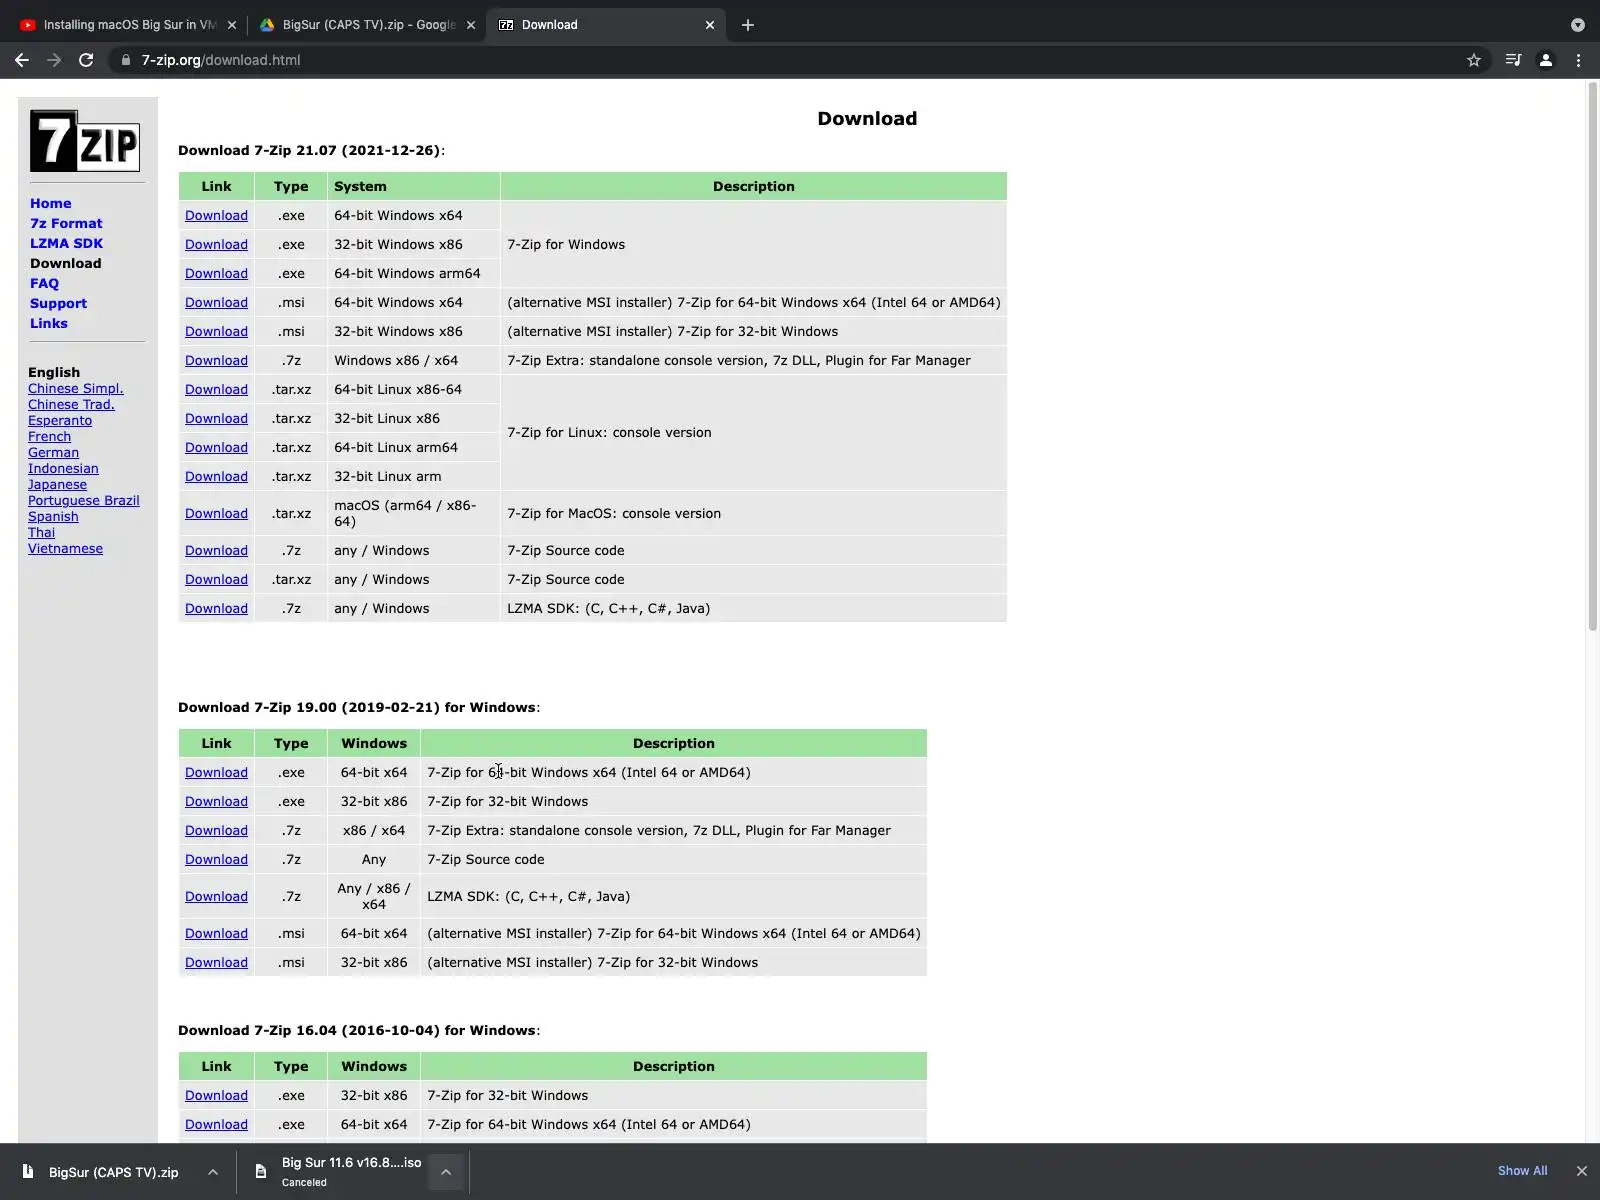Switch language to Thai

point(41,533)
